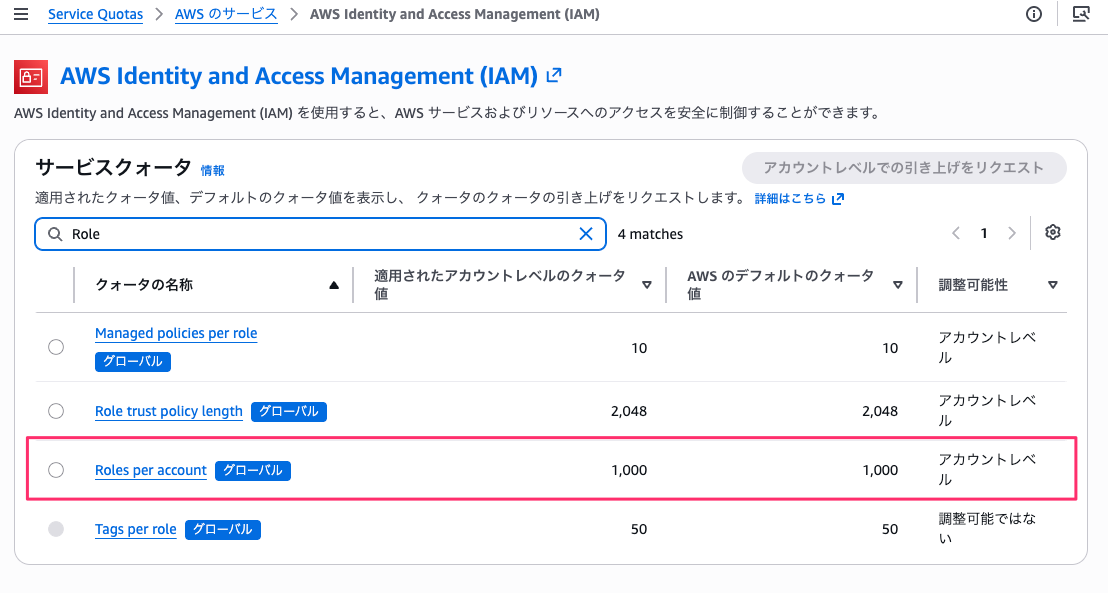Open 詳細はこちら learn more link
Image resolution: width=1108 pixels, height=593 pixels.
(799, 199)
